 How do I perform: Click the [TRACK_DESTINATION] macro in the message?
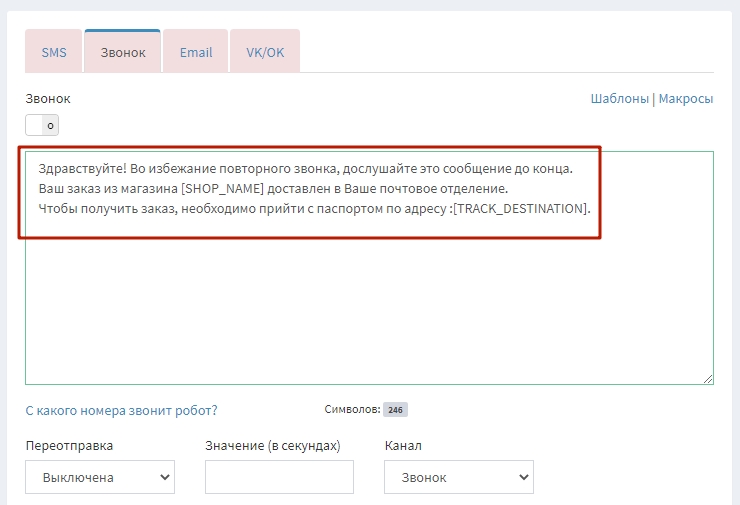click(520, 209)
